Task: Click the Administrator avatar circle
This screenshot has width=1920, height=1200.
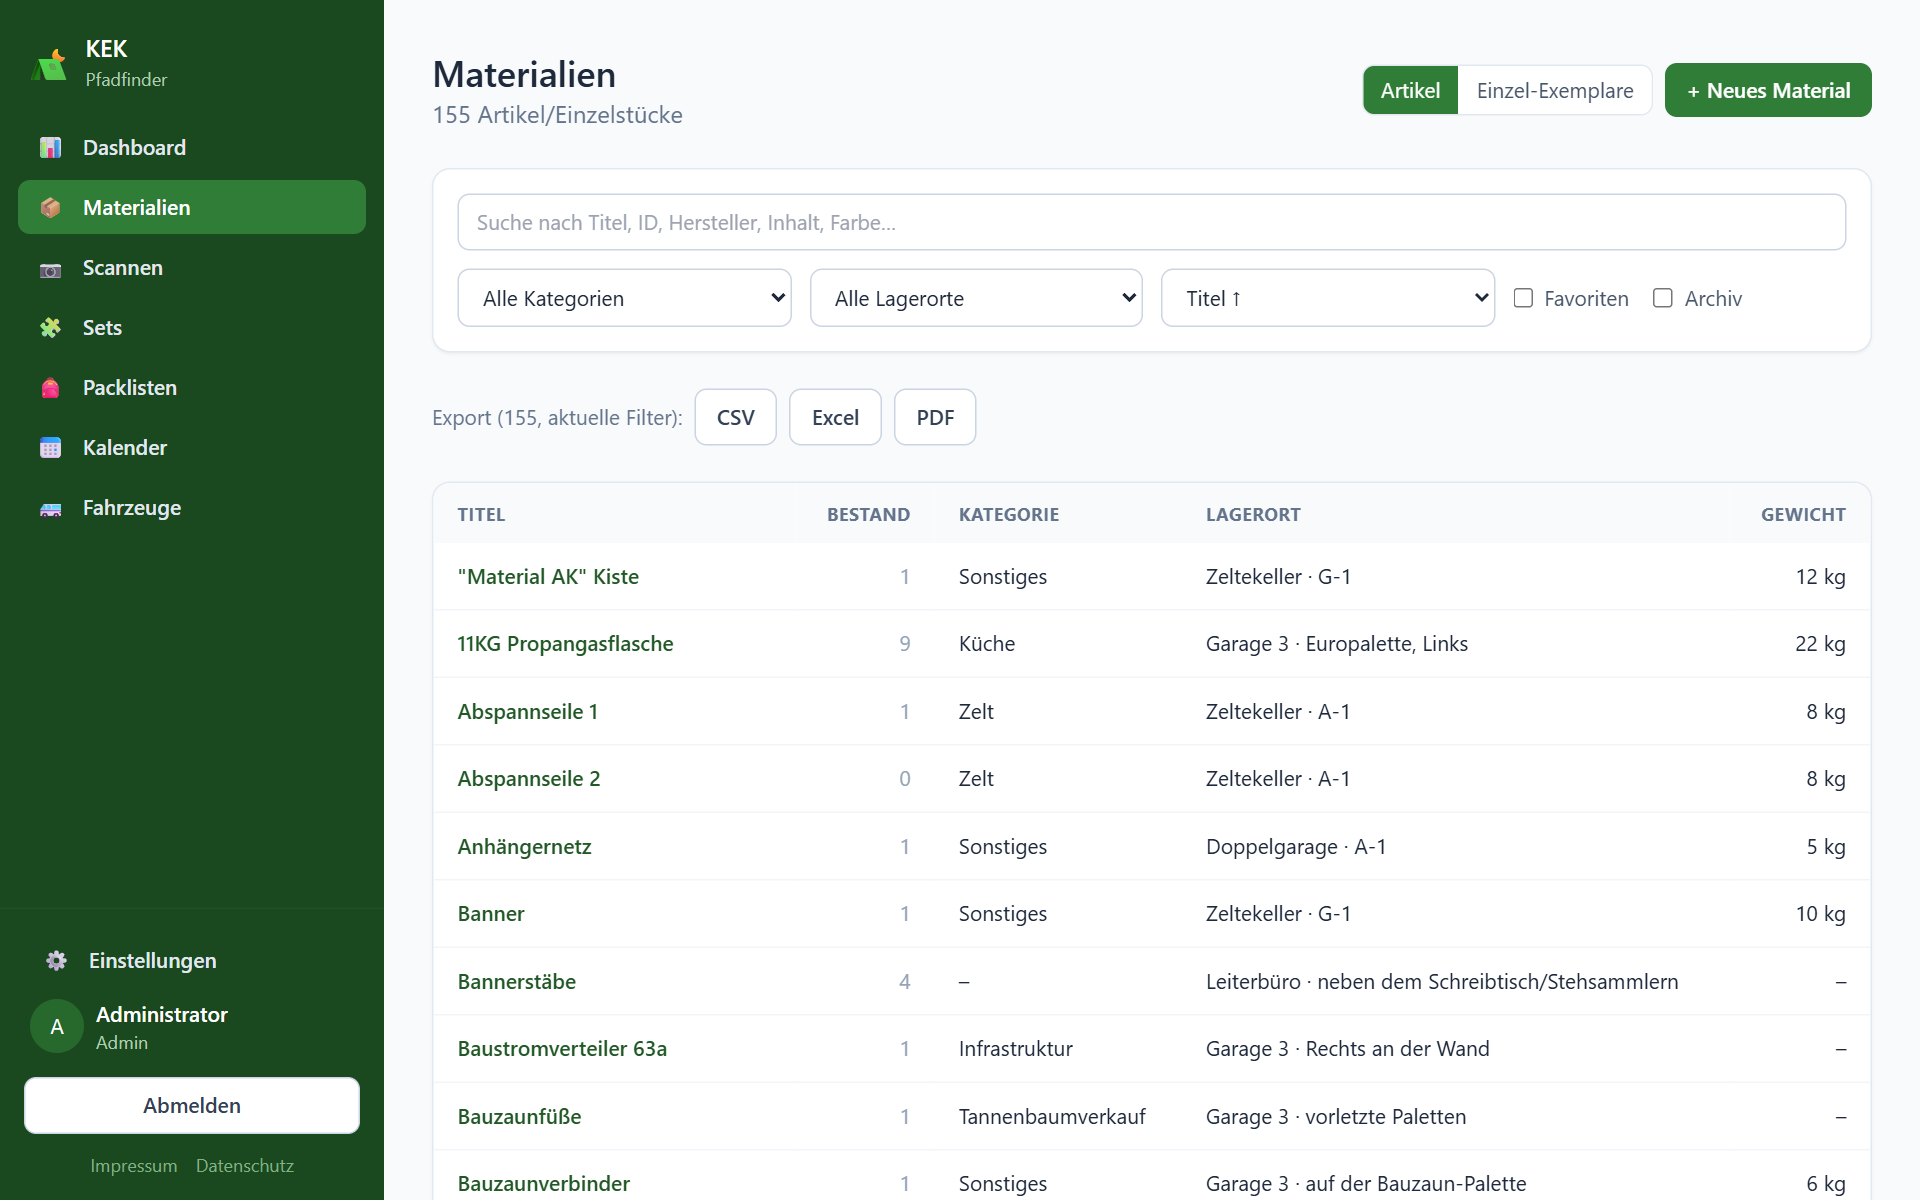Action: [x=57, y=1026]
